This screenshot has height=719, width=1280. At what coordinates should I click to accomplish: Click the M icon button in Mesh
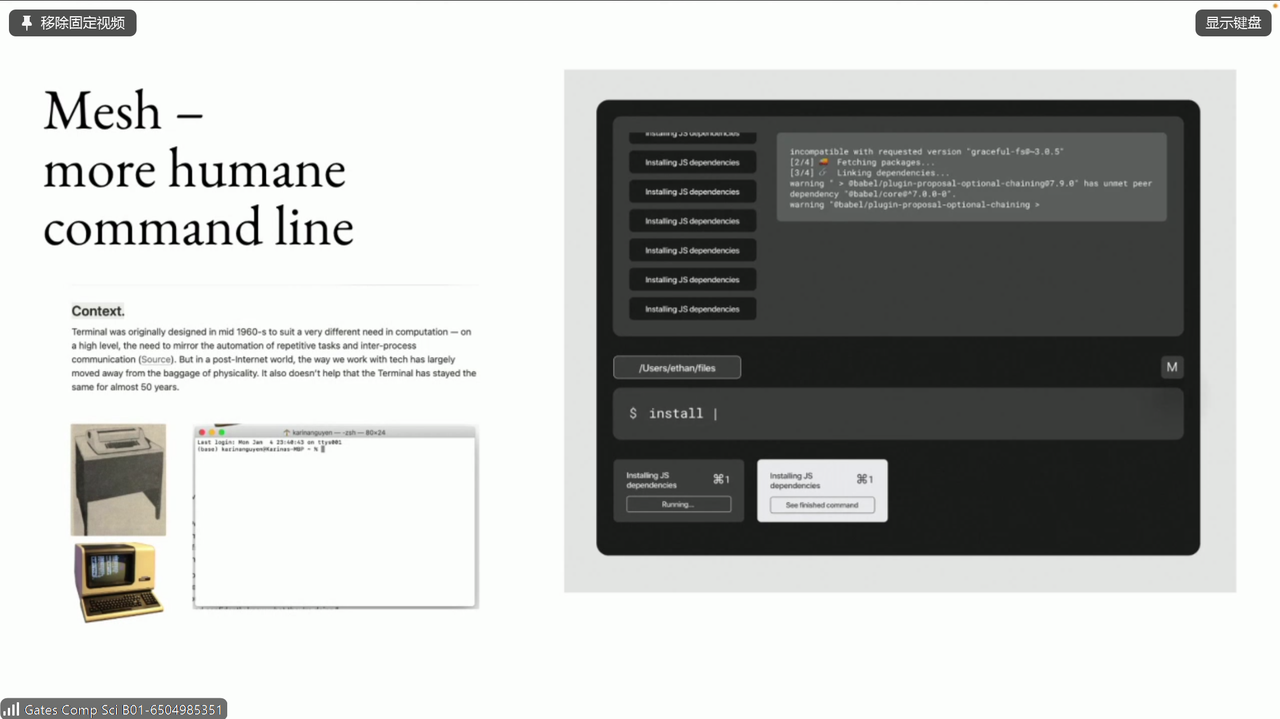click(1171, 367)
